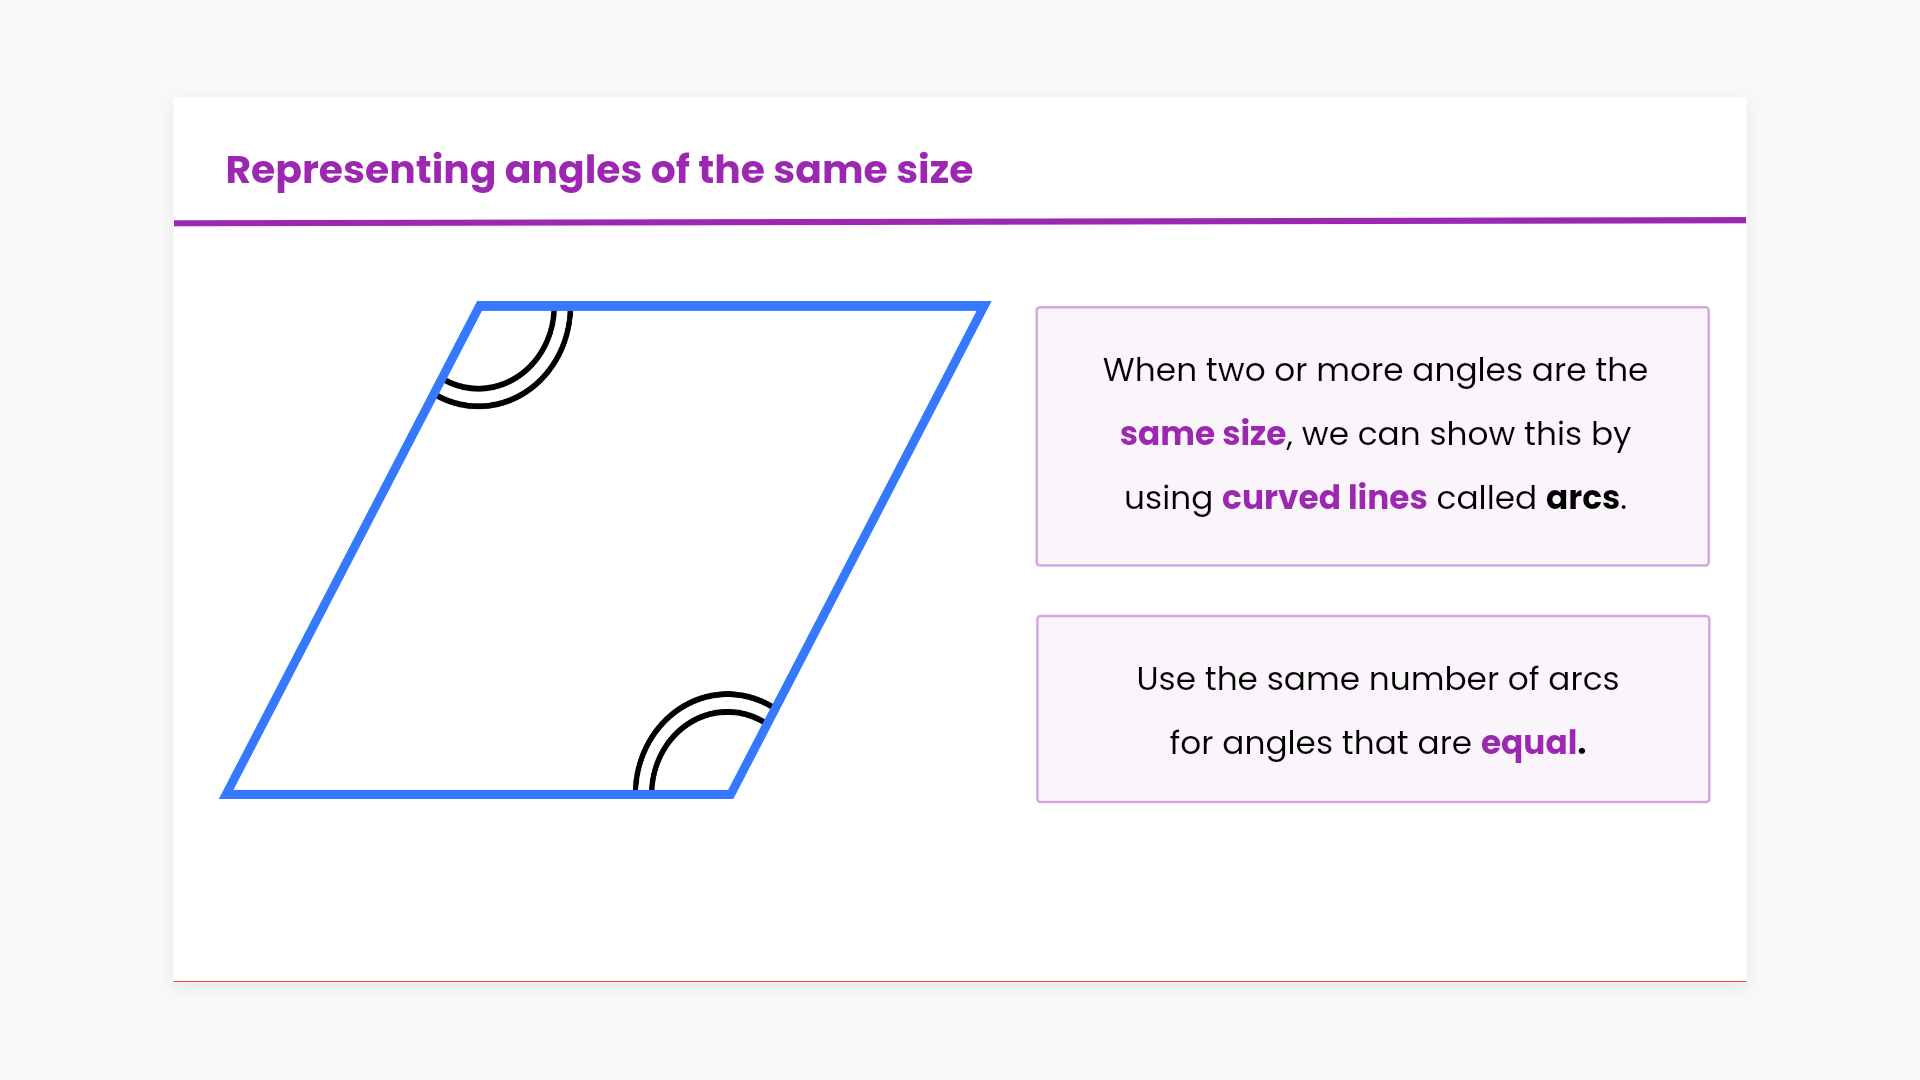Click the line 'When two or more angles are the'
Viewport: 1920px width, 1080px height.
coord(1374,370)
